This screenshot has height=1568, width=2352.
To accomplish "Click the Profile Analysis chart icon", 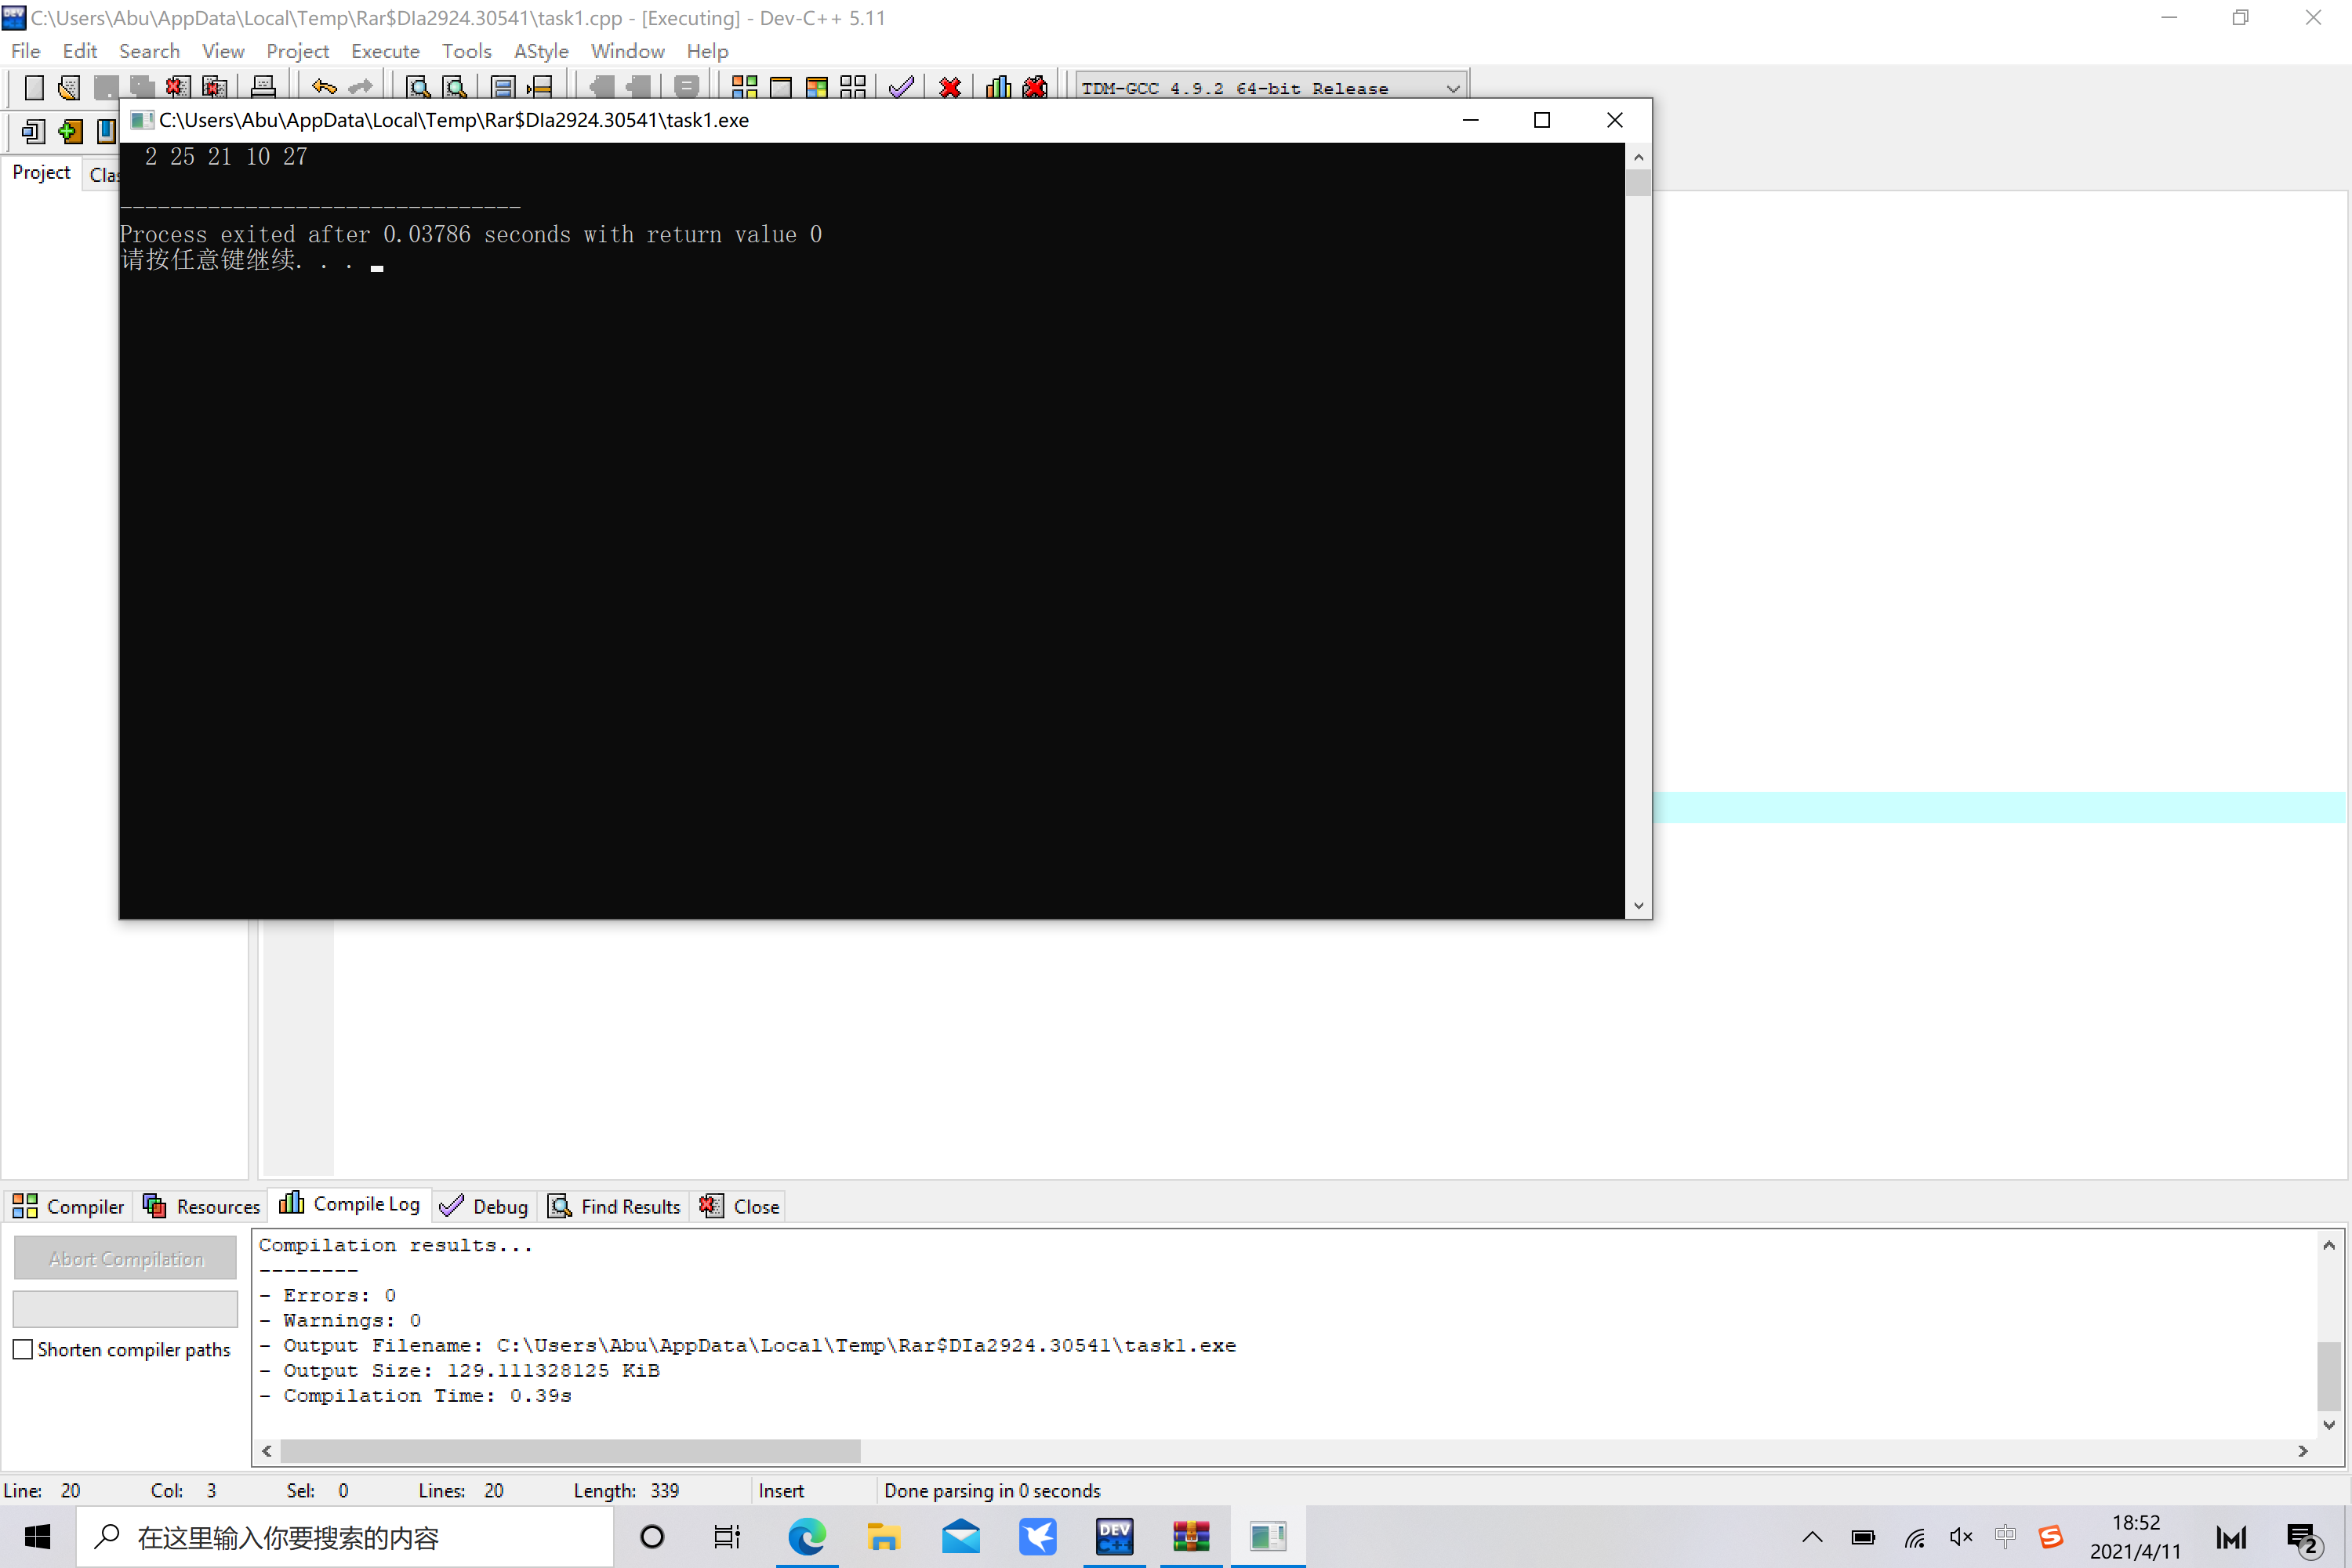I will 998,88.
